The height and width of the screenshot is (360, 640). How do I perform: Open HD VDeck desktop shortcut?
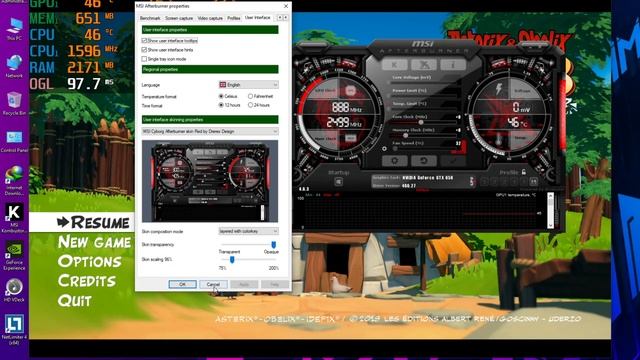14,290
